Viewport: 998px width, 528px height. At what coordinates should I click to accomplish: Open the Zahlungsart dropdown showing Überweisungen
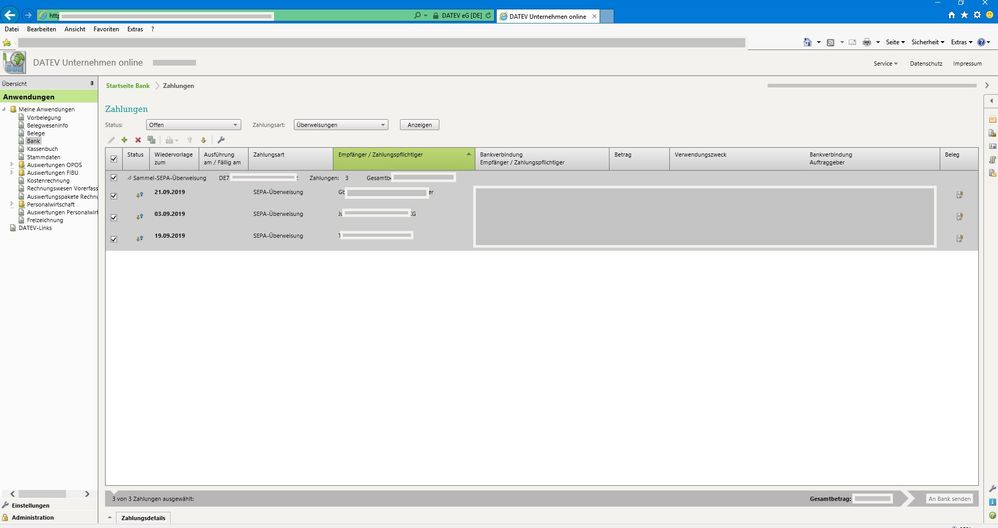click(341, 125)
